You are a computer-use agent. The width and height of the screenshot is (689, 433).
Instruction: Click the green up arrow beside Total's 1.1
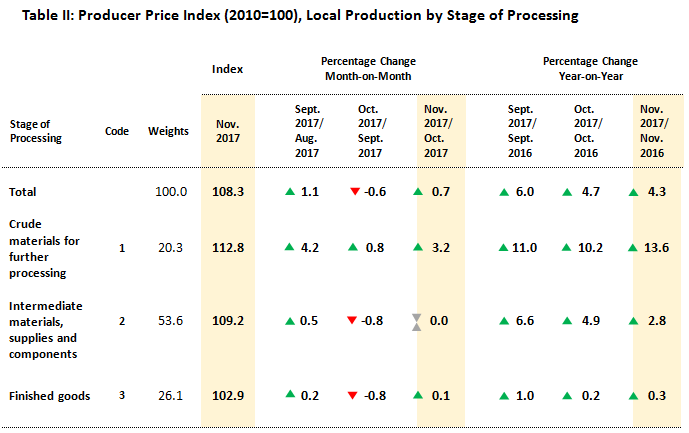point(290,191)
